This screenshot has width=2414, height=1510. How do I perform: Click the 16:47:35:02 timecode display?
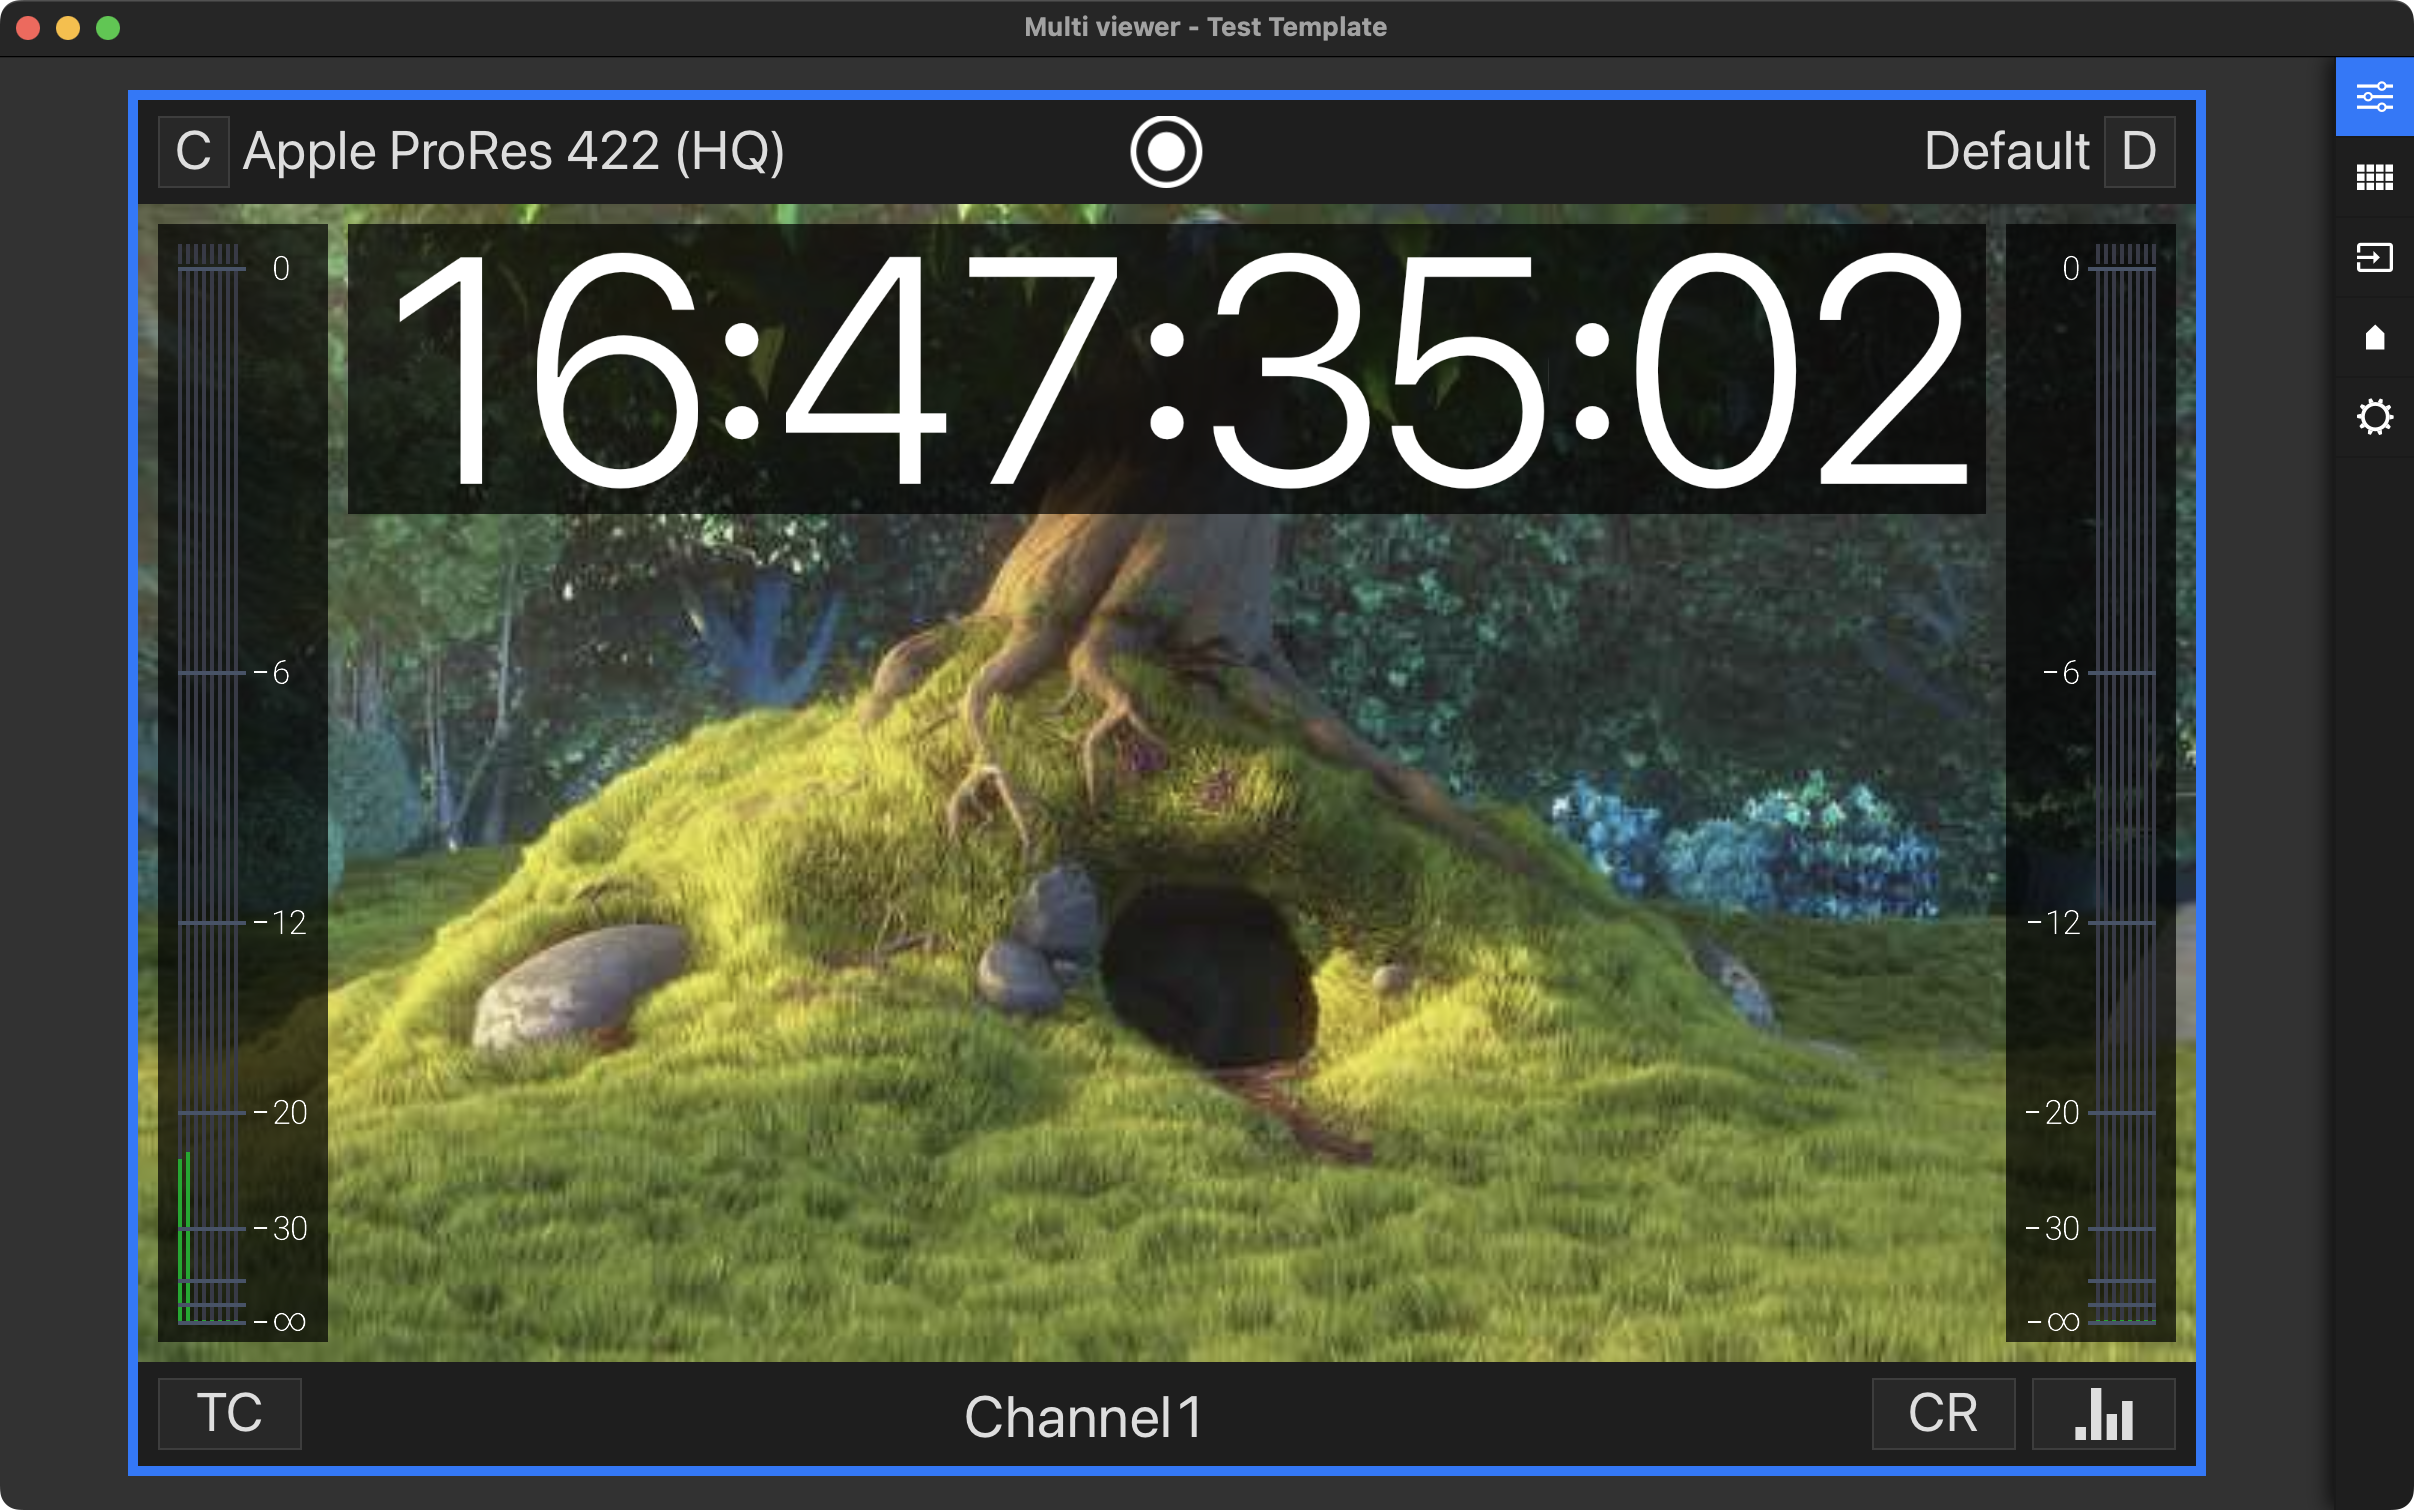1166,369
